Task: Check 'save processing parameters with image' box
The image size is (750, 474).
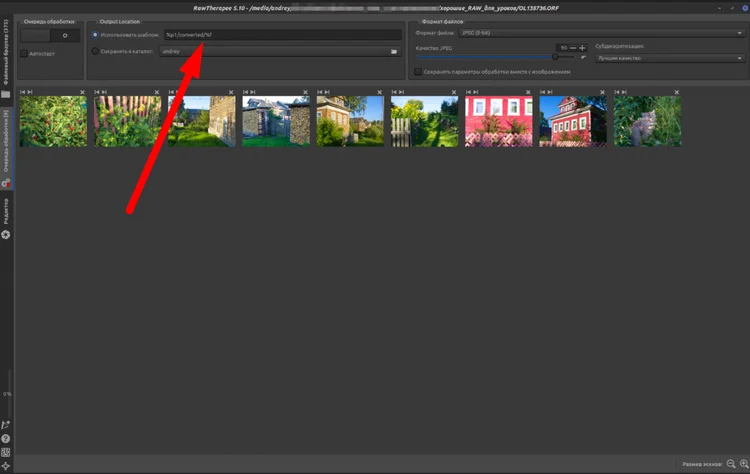Action: pos(418,72)
